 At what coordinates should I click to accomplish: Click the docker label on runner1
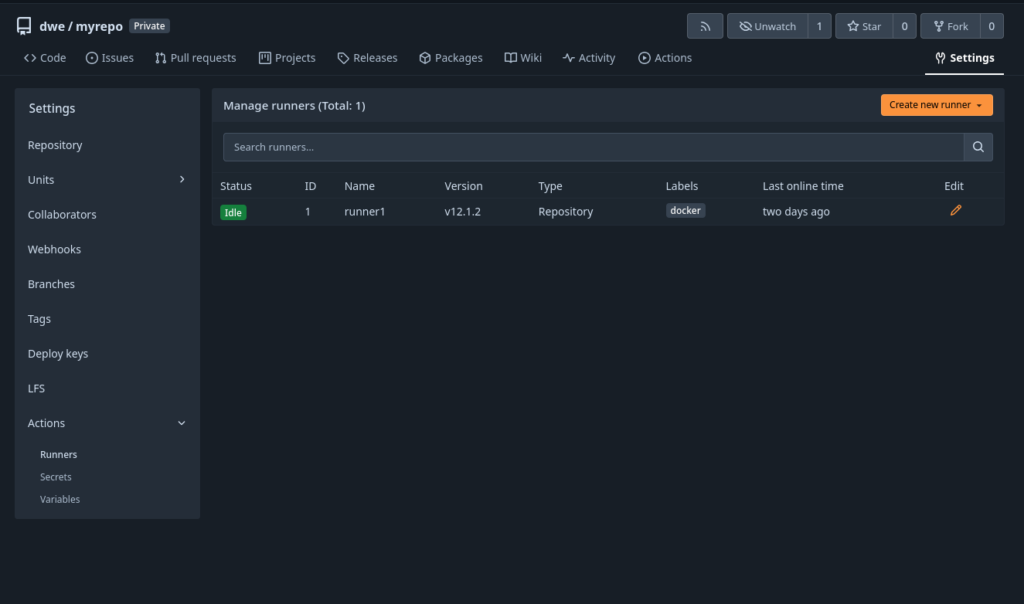[686, 211]
